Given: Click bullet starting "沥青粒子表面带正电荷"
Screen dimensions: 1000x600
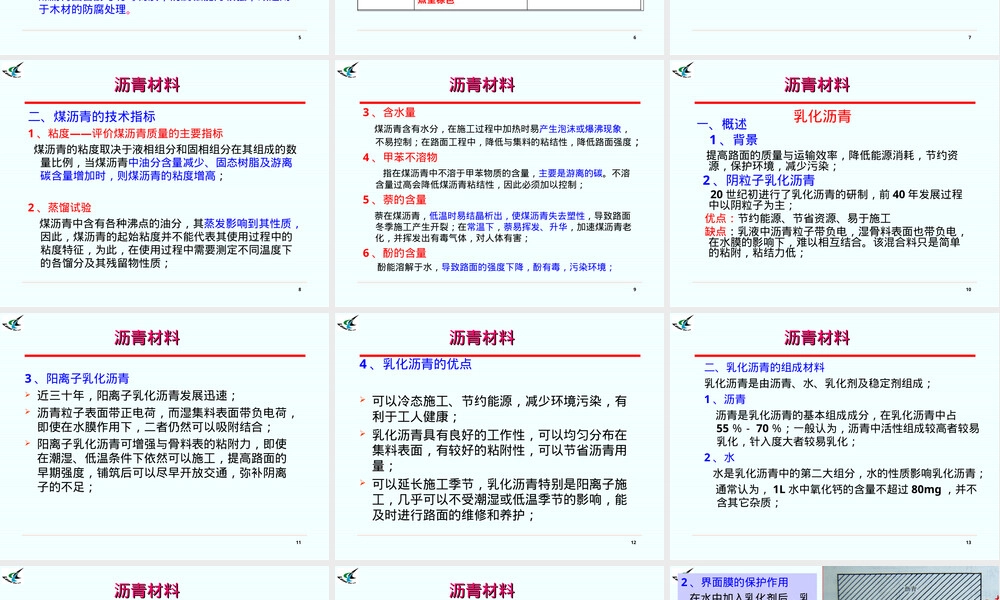Looking at the screenshot, I should tap(167, 420).
